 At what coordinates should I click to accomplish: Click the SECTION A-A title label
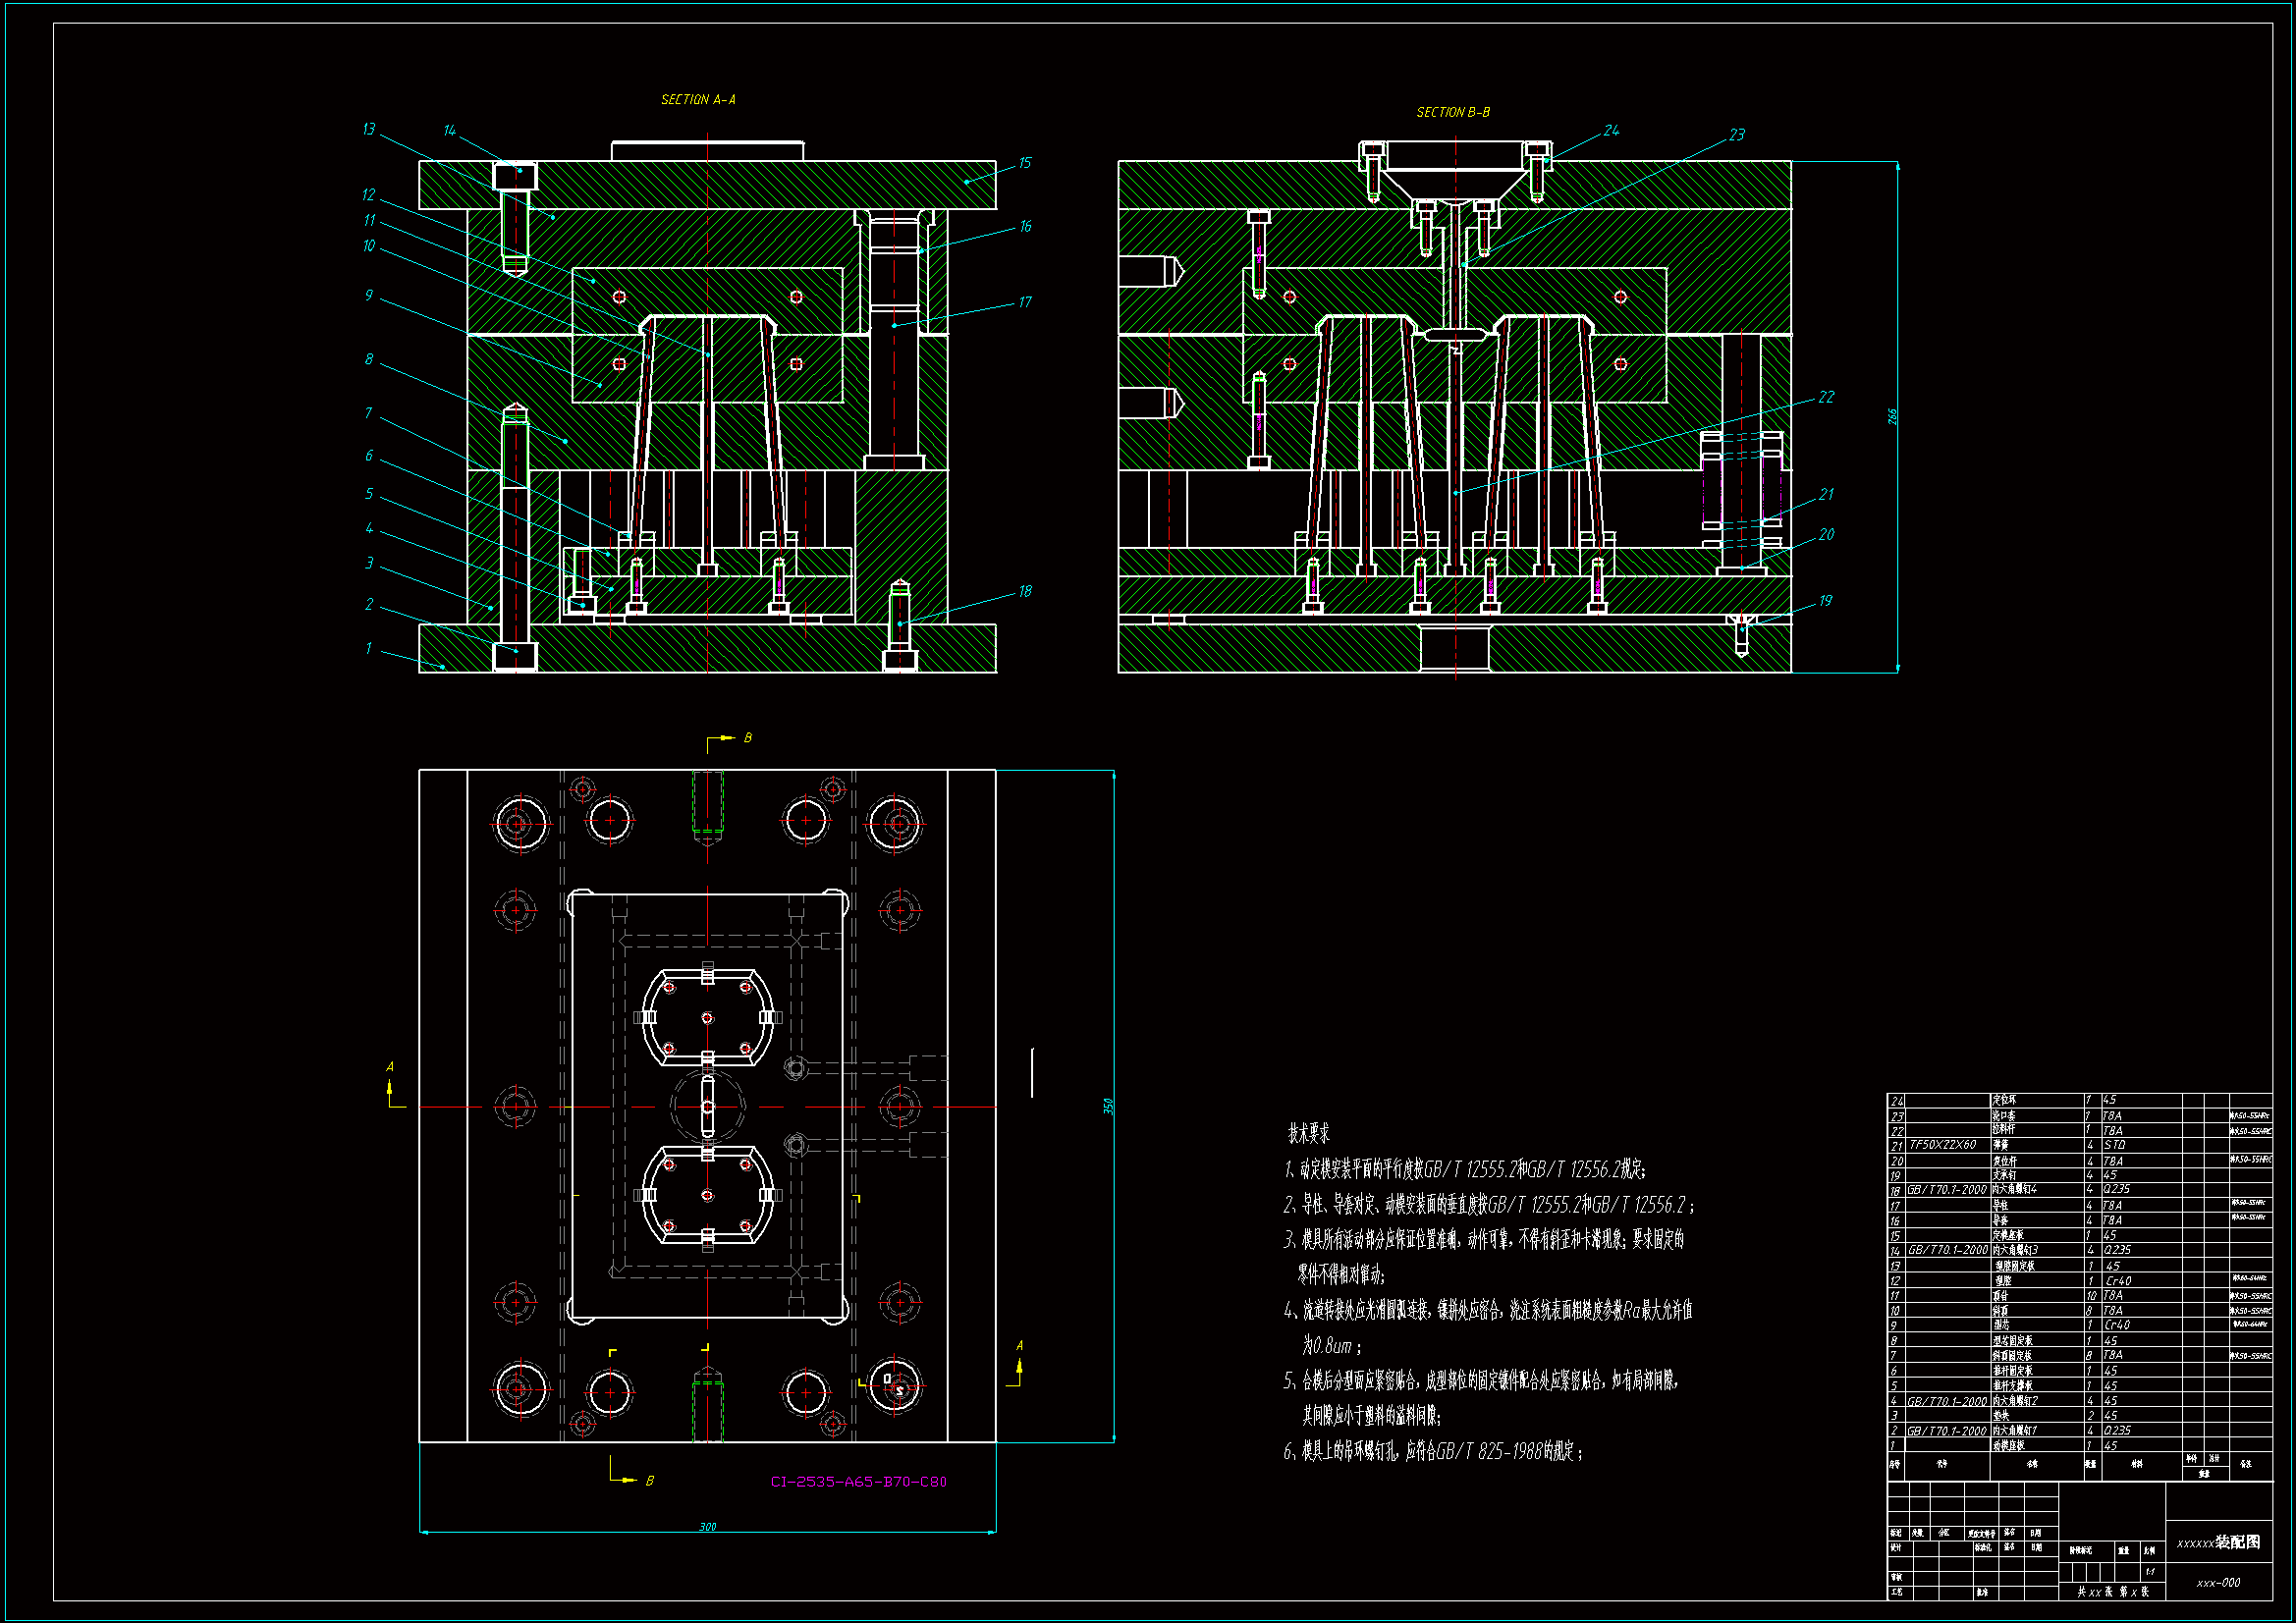click(x=698, y=100)
